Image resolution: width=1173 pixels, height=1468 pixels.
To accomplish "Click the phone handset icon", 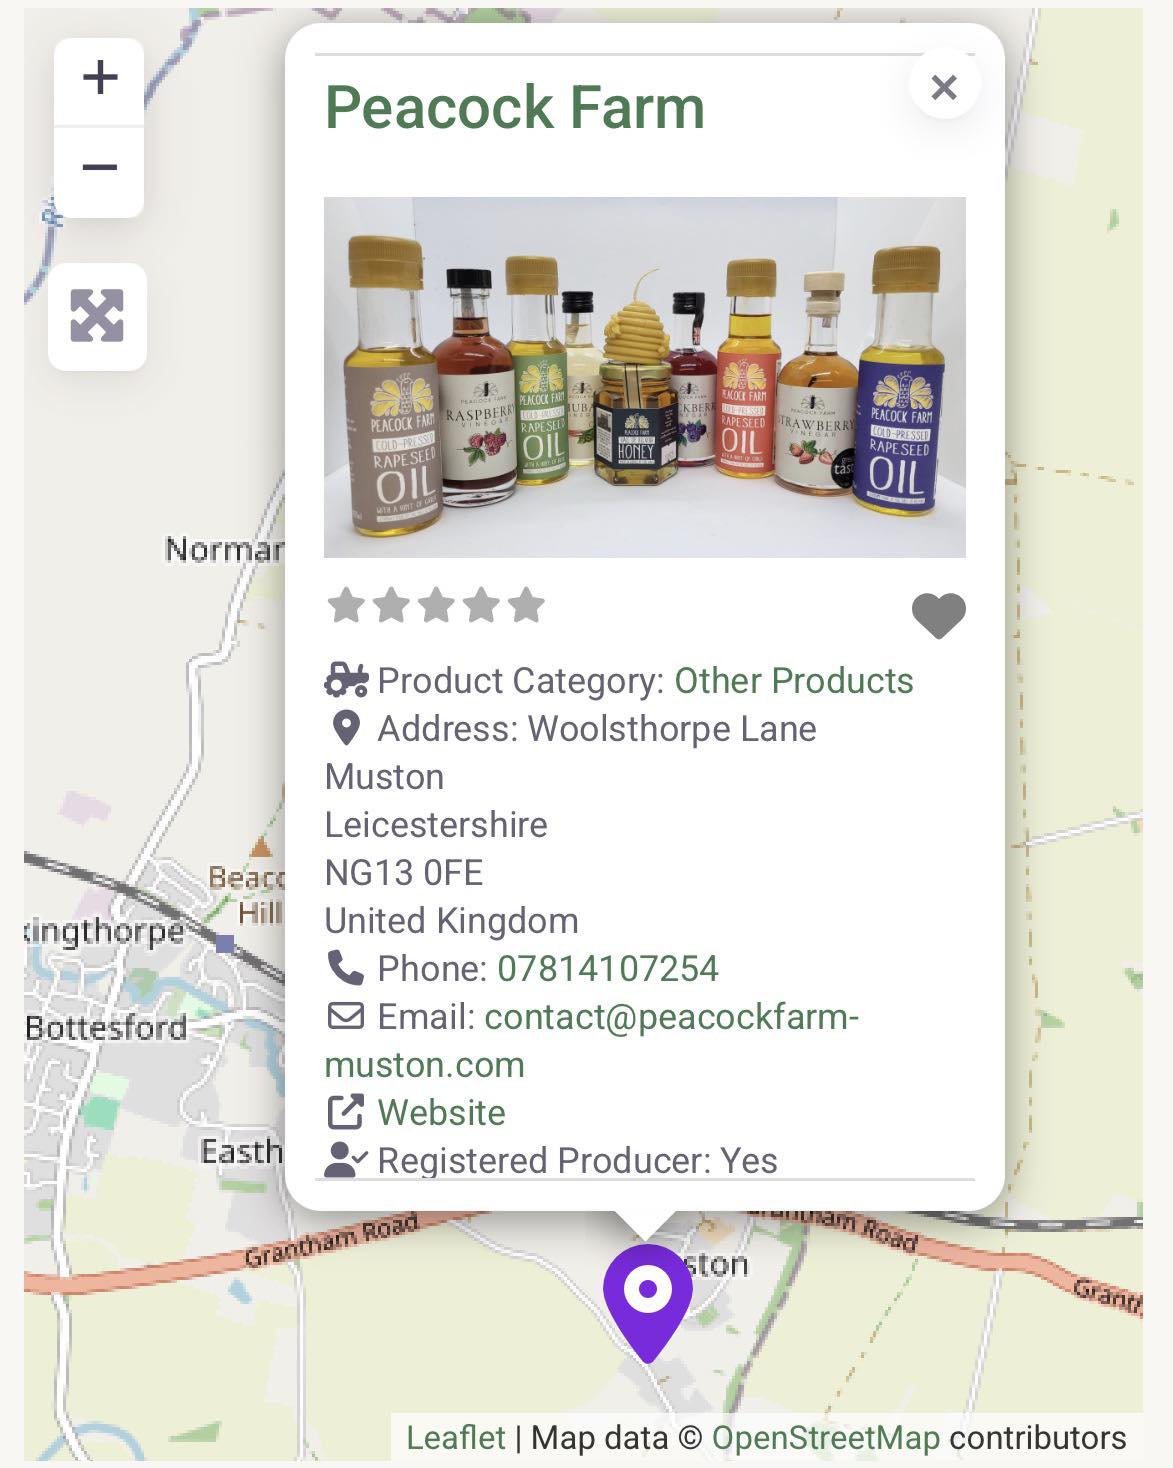I will click(346, 968).
